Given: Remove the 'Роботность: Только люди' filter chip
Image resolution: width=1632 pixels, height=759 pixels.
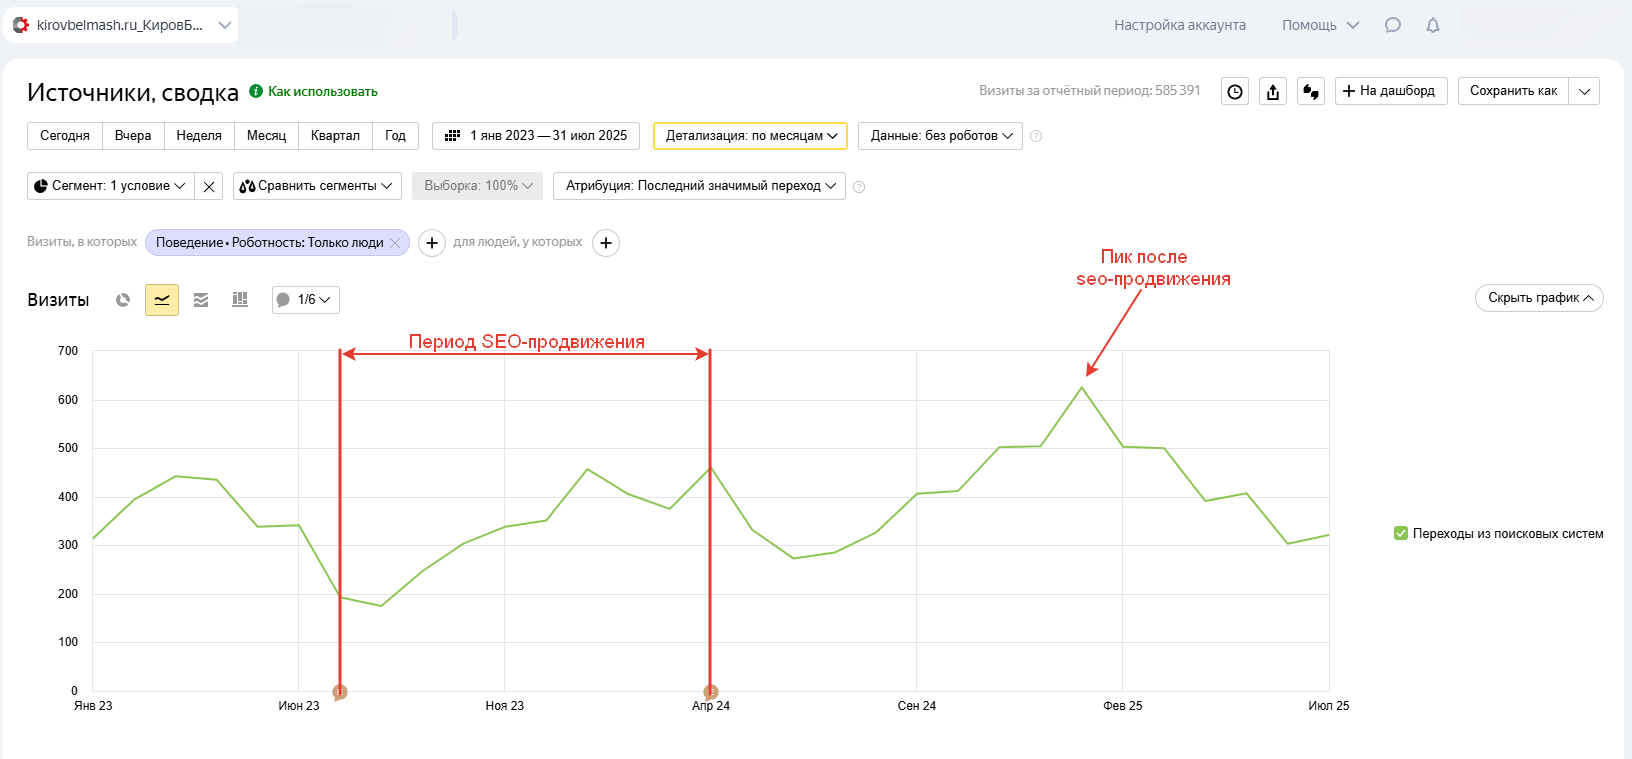Looking at the screenshot, I should 396,243.
